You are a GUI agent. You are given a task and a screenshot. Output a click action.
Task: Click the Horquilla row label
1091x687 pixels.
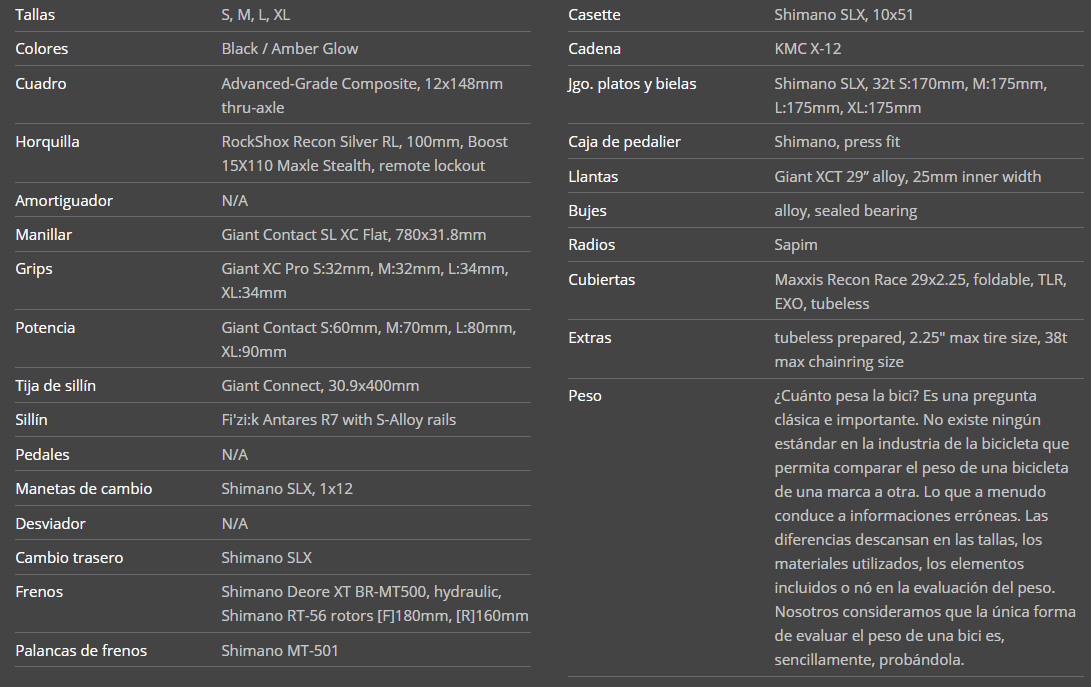pos(47,142)
